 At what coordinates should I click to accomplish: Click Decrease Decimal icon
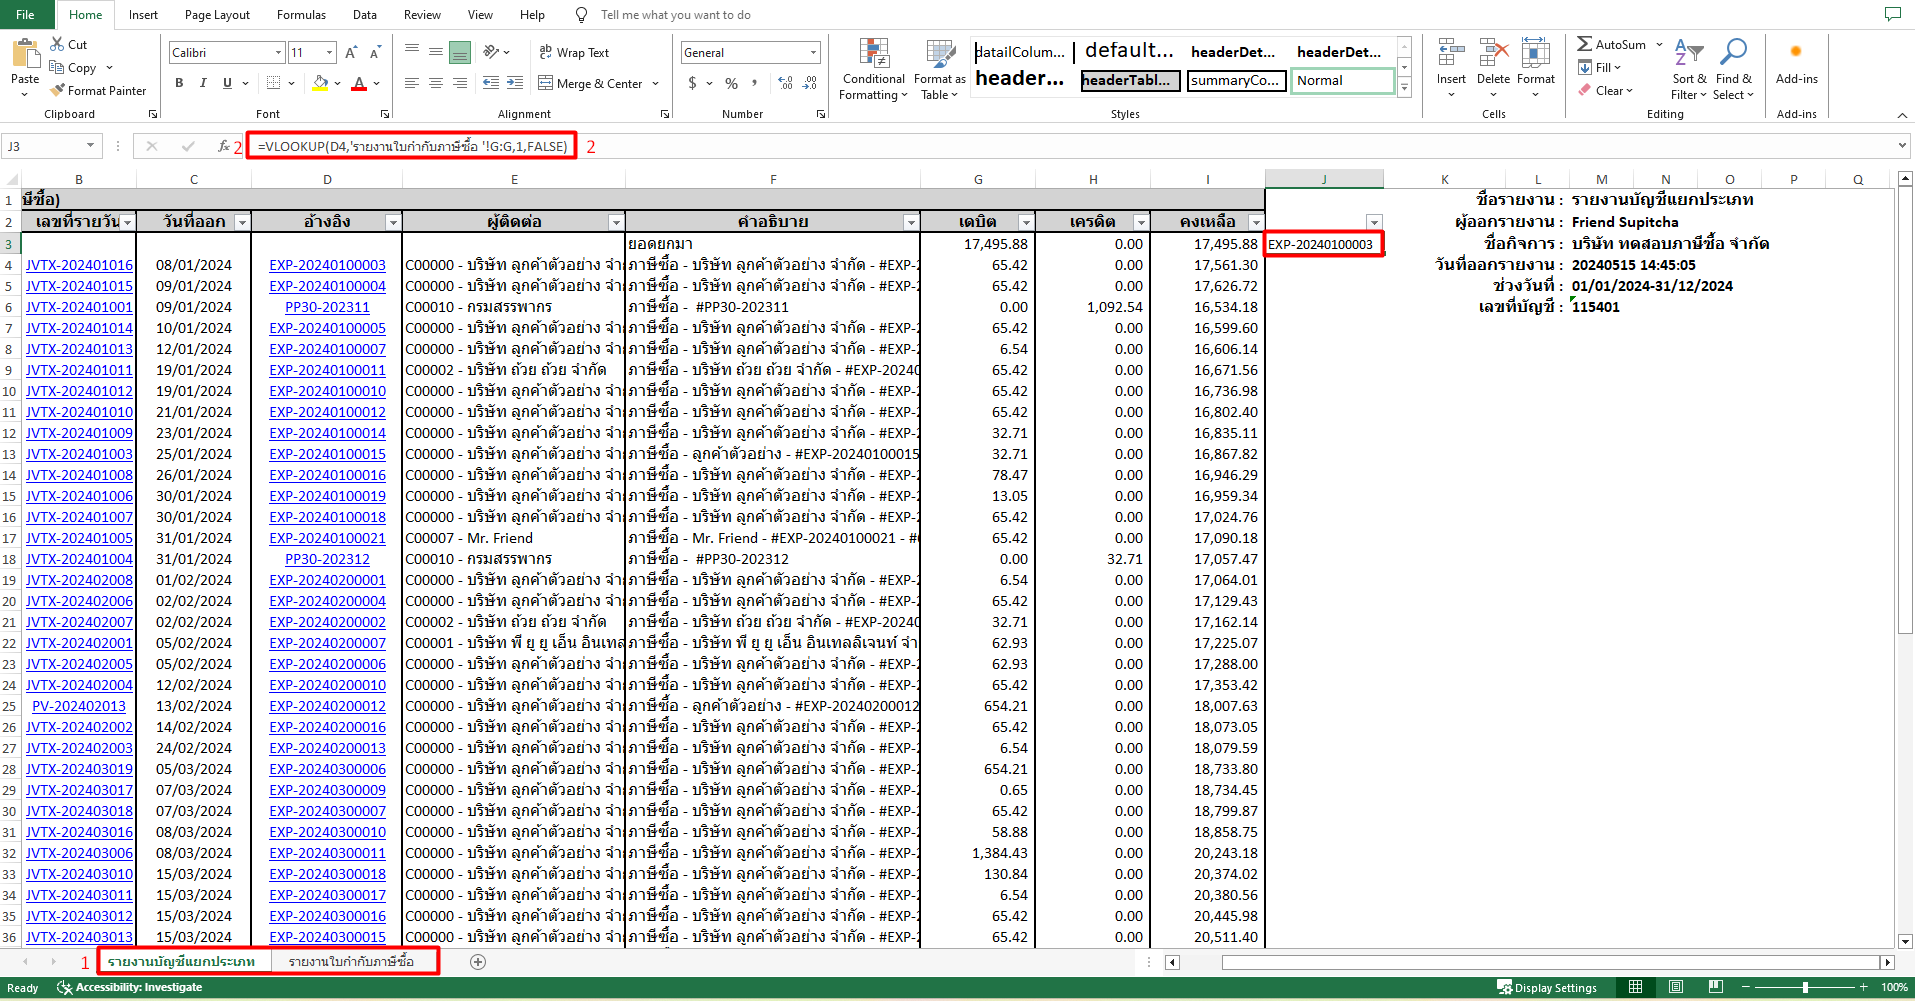[809, 83]
